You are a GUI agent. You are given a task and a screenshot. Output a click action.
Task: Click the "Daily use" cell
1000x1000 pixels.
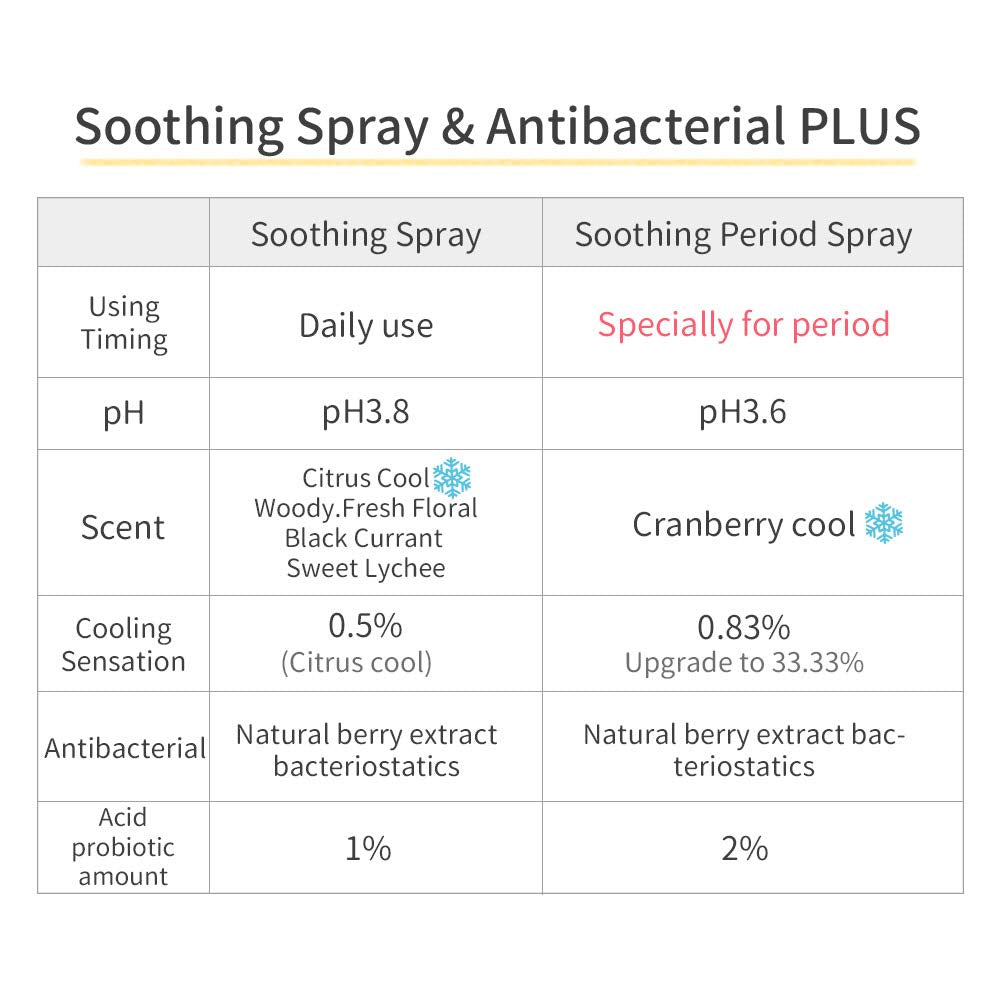pyautogui.click(x=366, y=325)
